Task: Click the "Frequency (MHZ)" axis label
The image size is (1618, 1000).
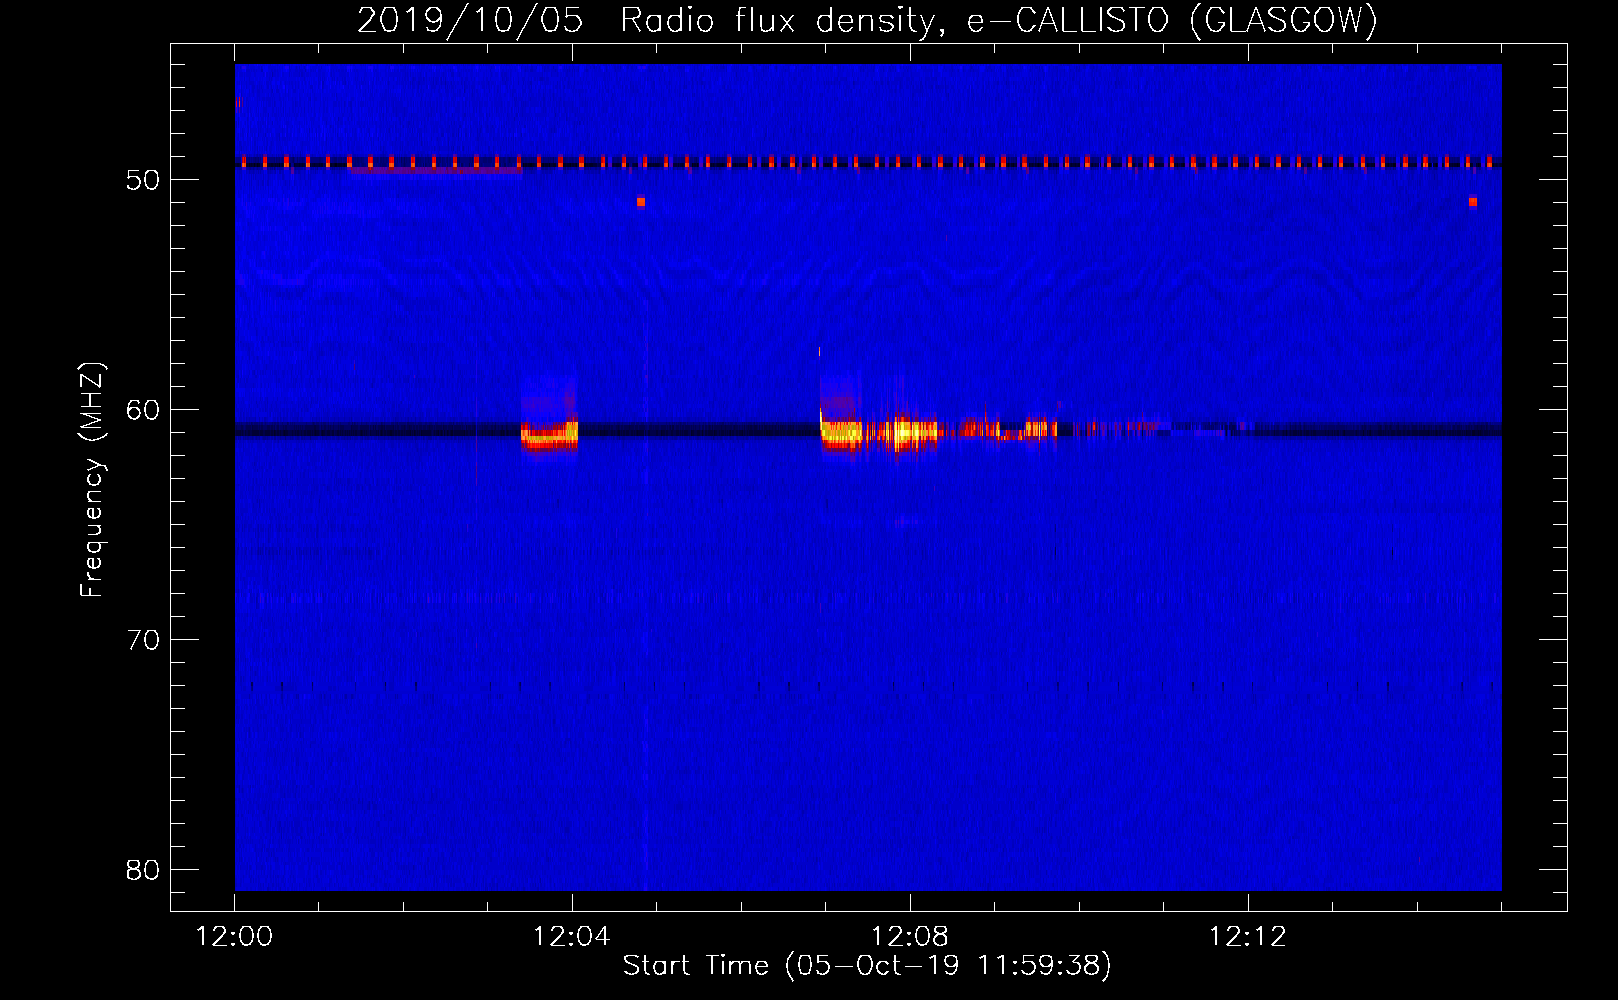Action: (91, 480)
